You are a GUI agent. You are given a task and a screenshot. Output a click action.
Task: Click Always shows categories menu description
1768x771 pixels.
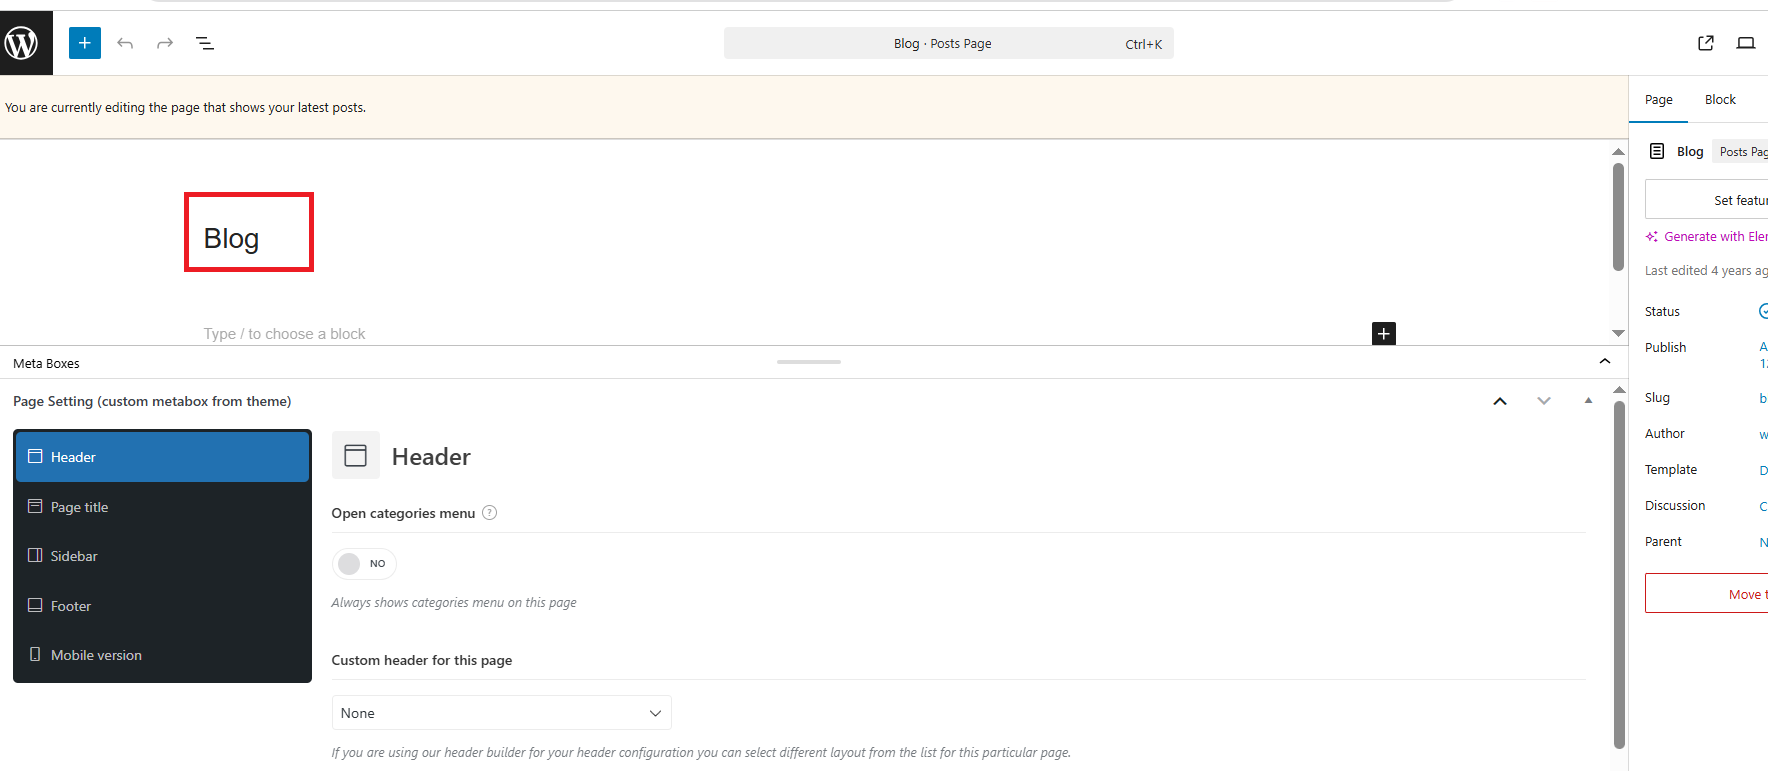tap(454, 603)
